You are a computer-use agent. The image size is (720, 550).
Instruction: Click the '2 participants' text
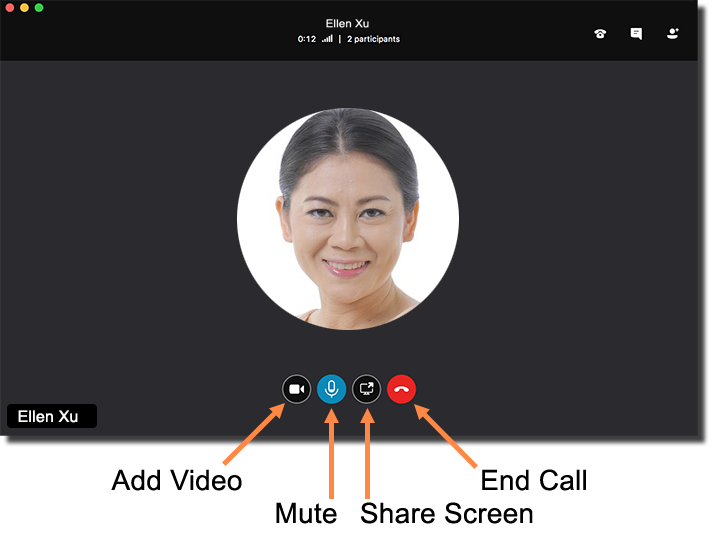click(373, 39)
